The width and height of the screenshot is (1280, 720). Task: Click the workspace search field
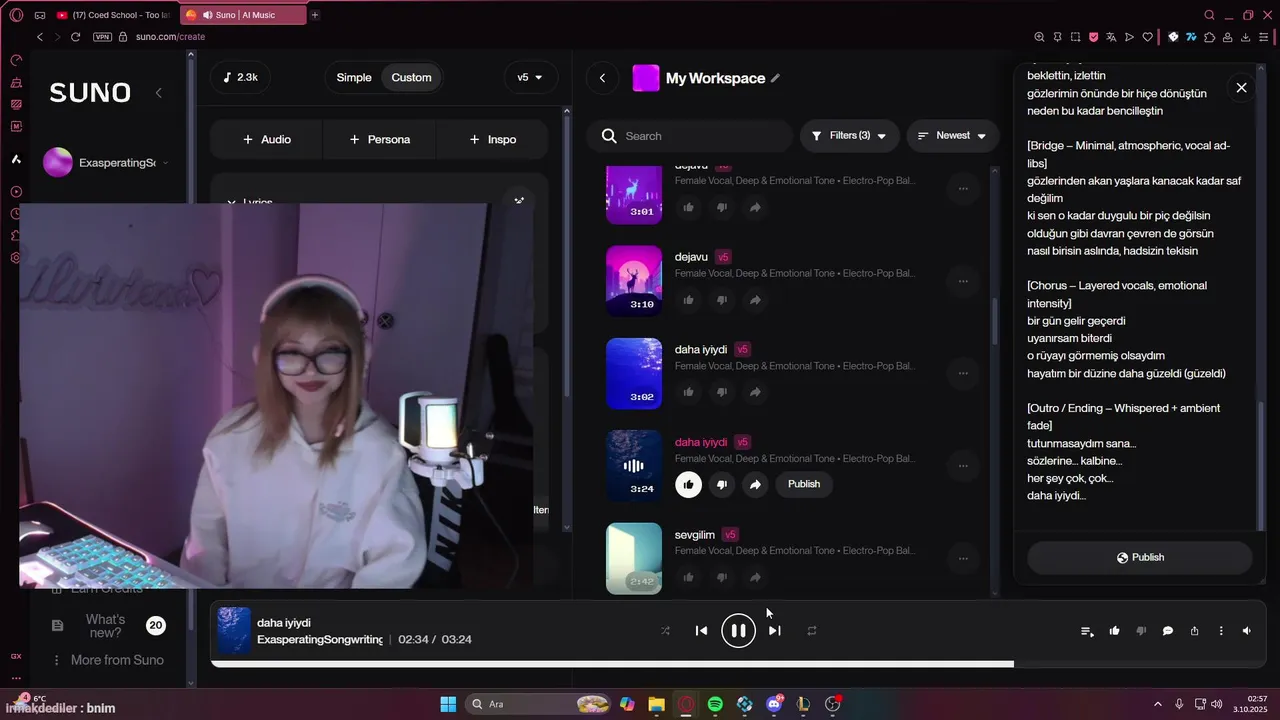click(689, 136)
